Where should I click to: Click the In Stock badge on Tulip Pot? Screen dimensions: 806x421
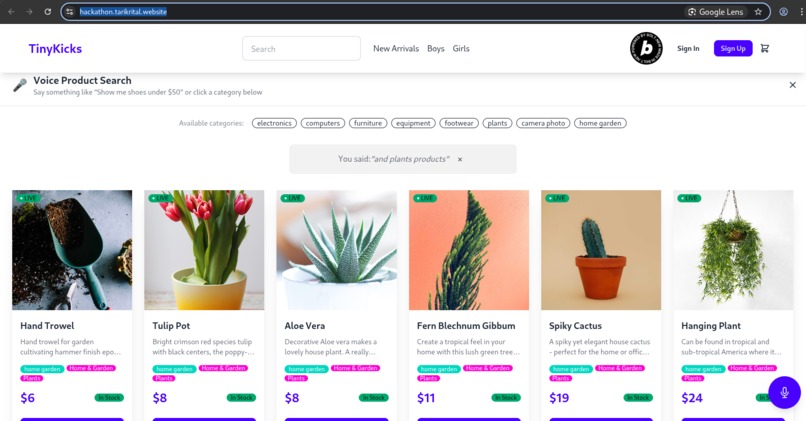tap(241, 397)
